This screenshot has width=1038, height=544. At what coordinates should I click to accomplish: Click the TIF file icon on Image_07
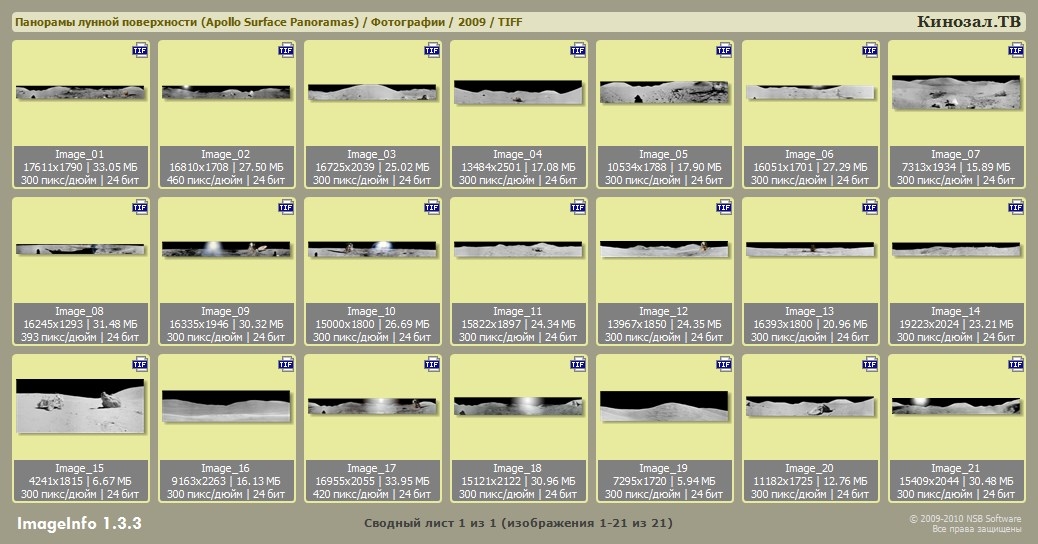pyautogui.click(x=1015, y=50)
